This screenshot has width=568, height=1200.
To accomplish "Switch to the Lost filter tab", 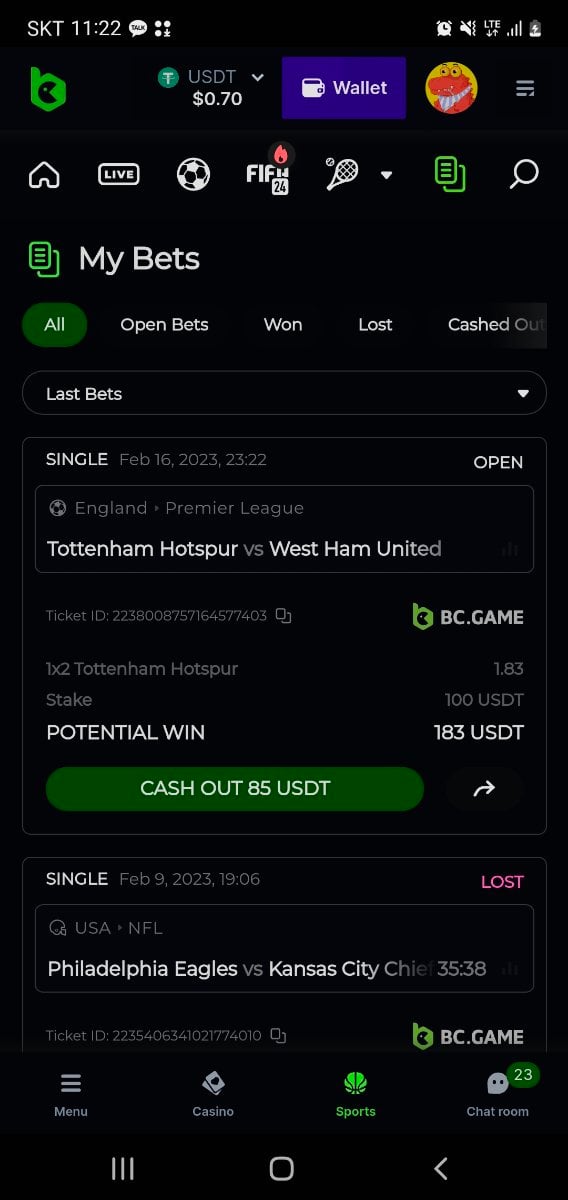I will tap(375, 325).
